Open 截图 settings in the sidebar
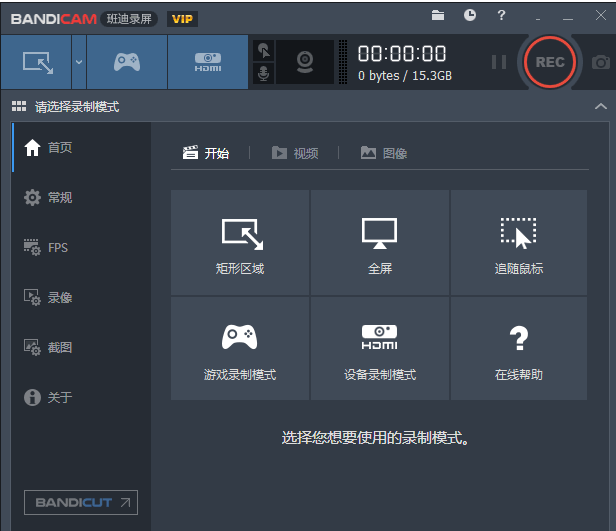Image resolution: width=616 pixels, height=531 pixels. pyautogui.click(x=82, y=347)
